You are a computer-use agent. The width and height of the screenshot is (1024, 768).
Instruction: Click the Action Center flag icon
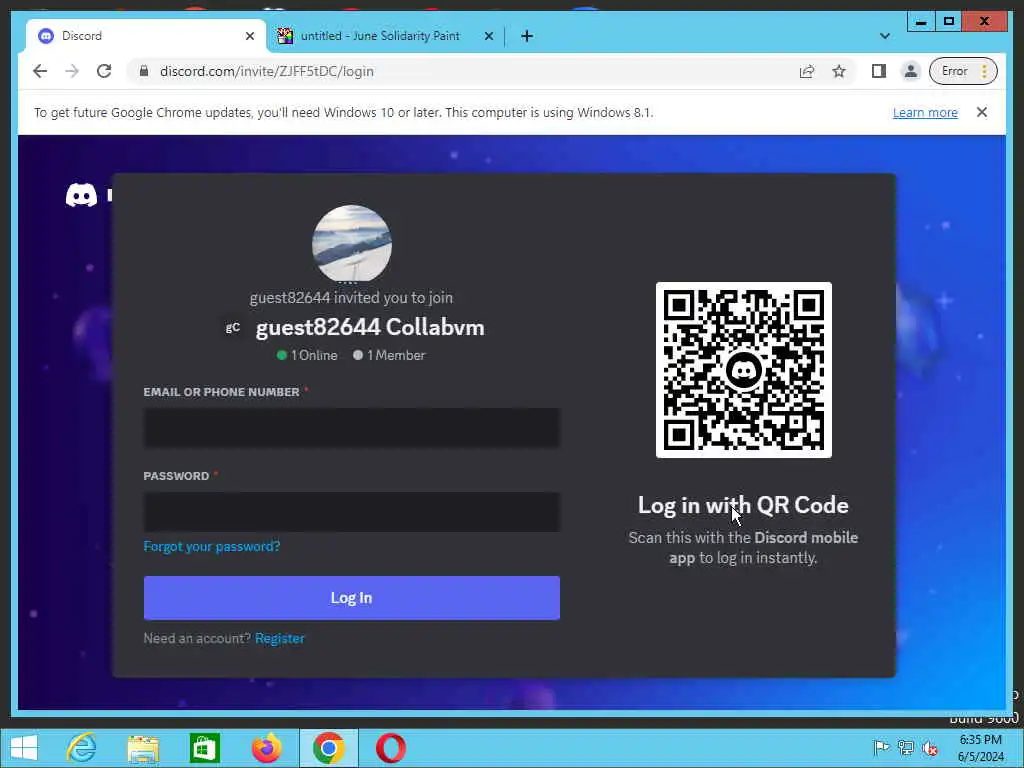click(881, 747)
